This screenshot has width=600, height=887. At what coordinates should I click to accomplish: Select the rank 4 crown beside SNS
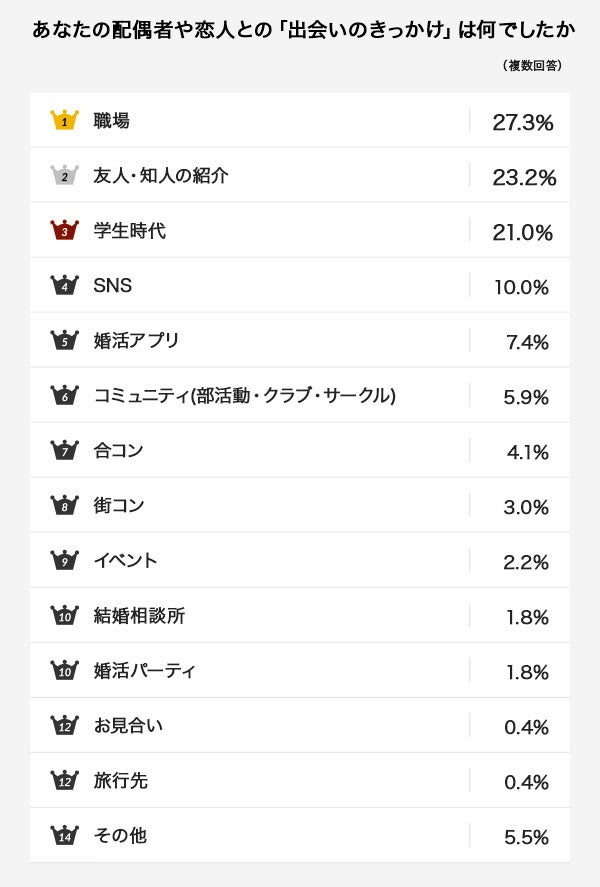point(64,286)
